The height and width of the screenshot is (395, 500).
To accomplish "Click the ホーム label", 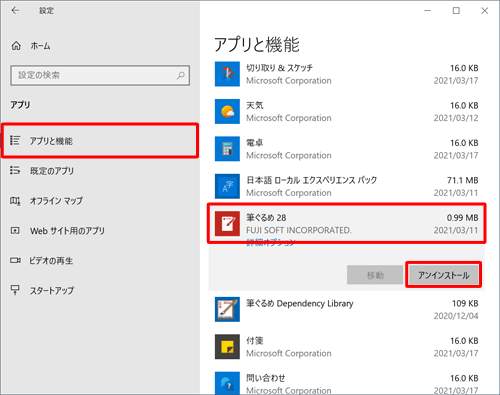I will coord(40,46).
